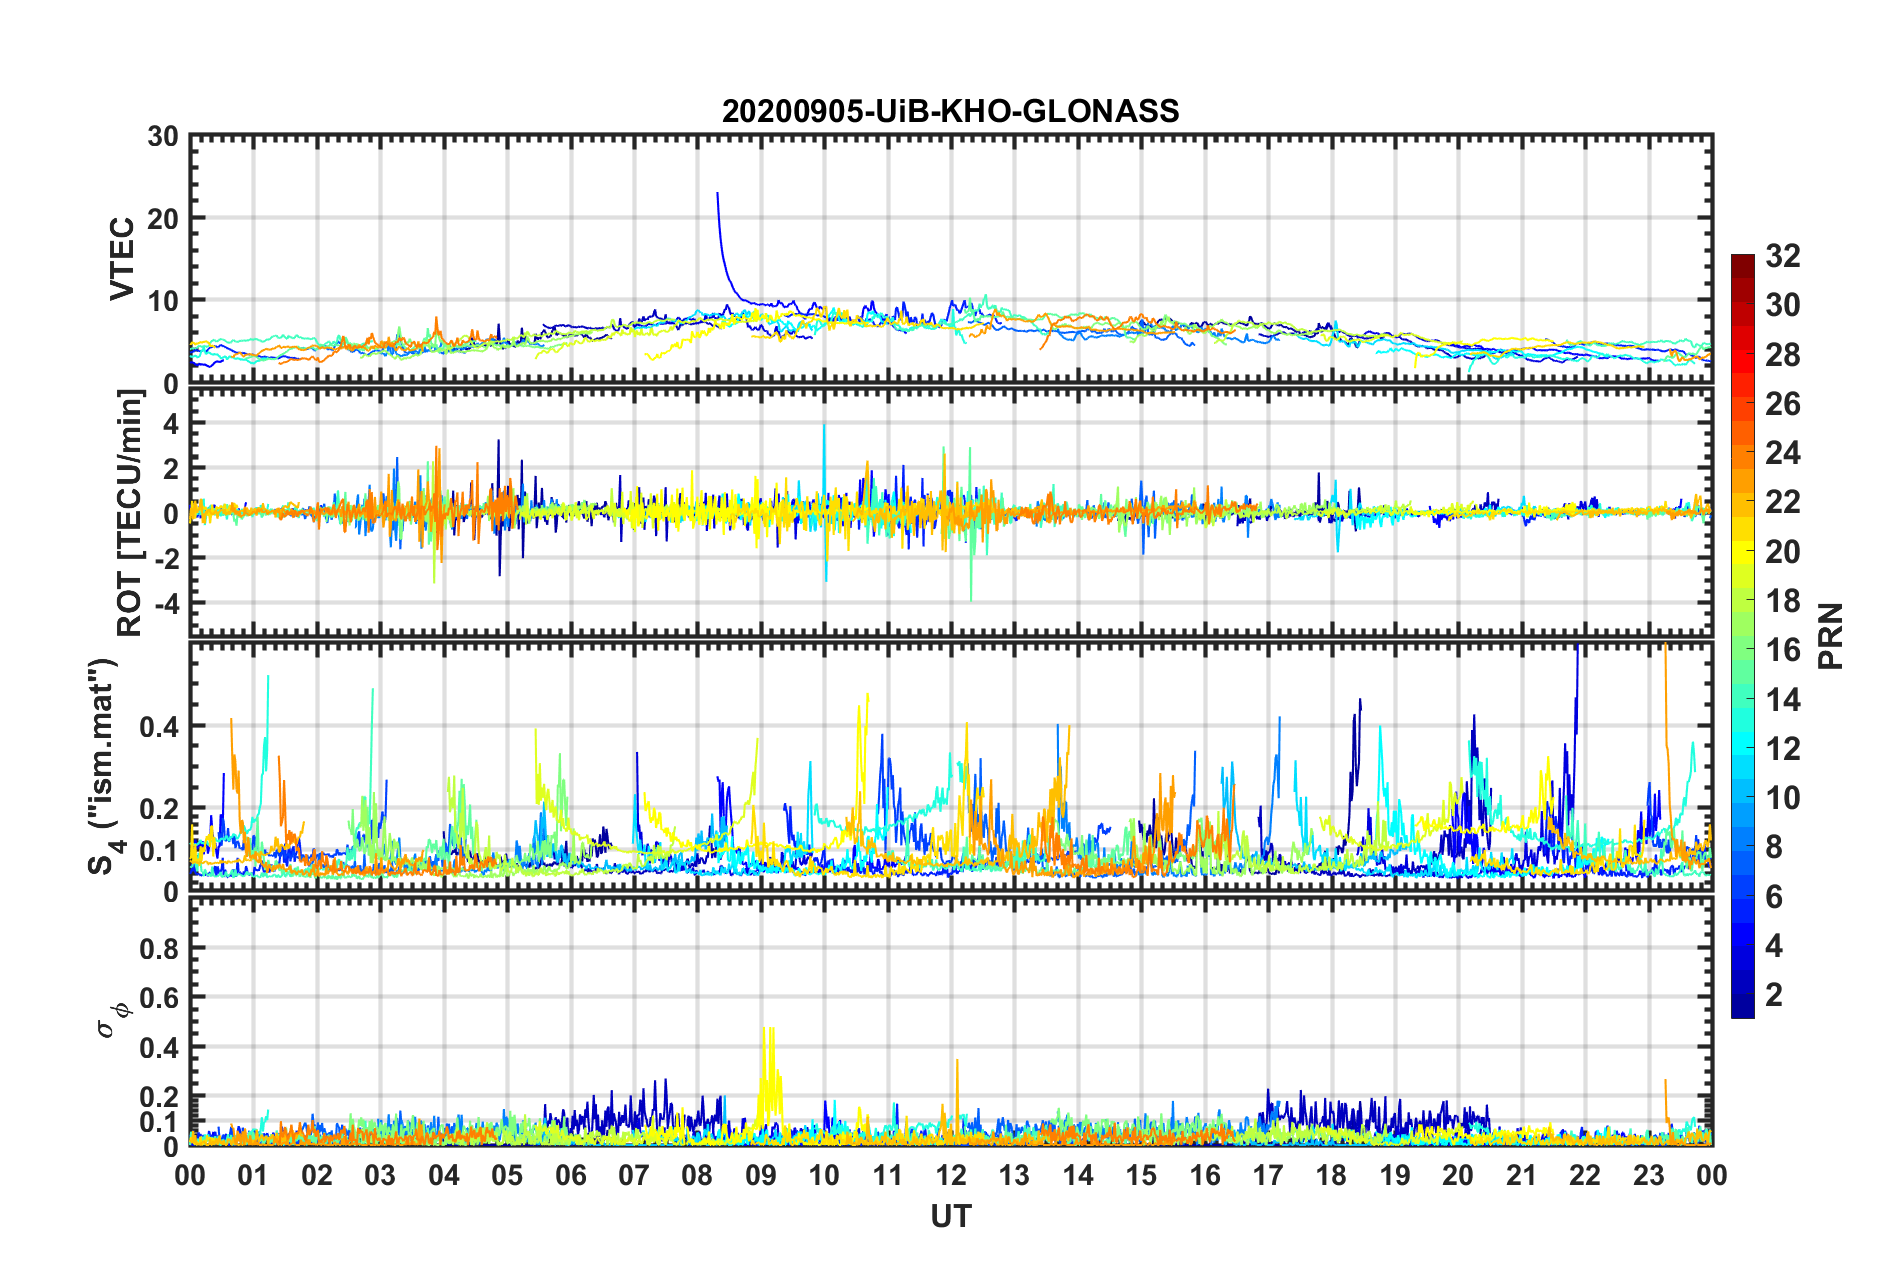
Task: Click x-axis tick label 06
Action: (x=571, y=1175)
